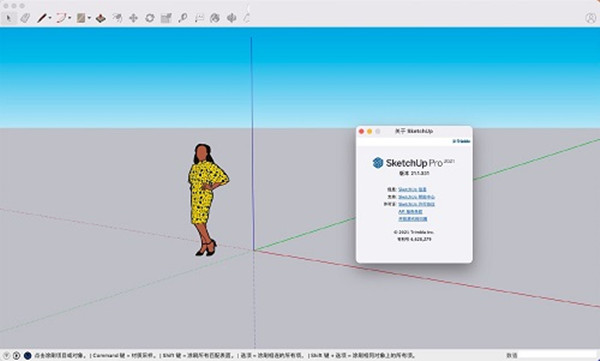Select the Scale tool
Viewport: 600px width, 361px height.
166,18
